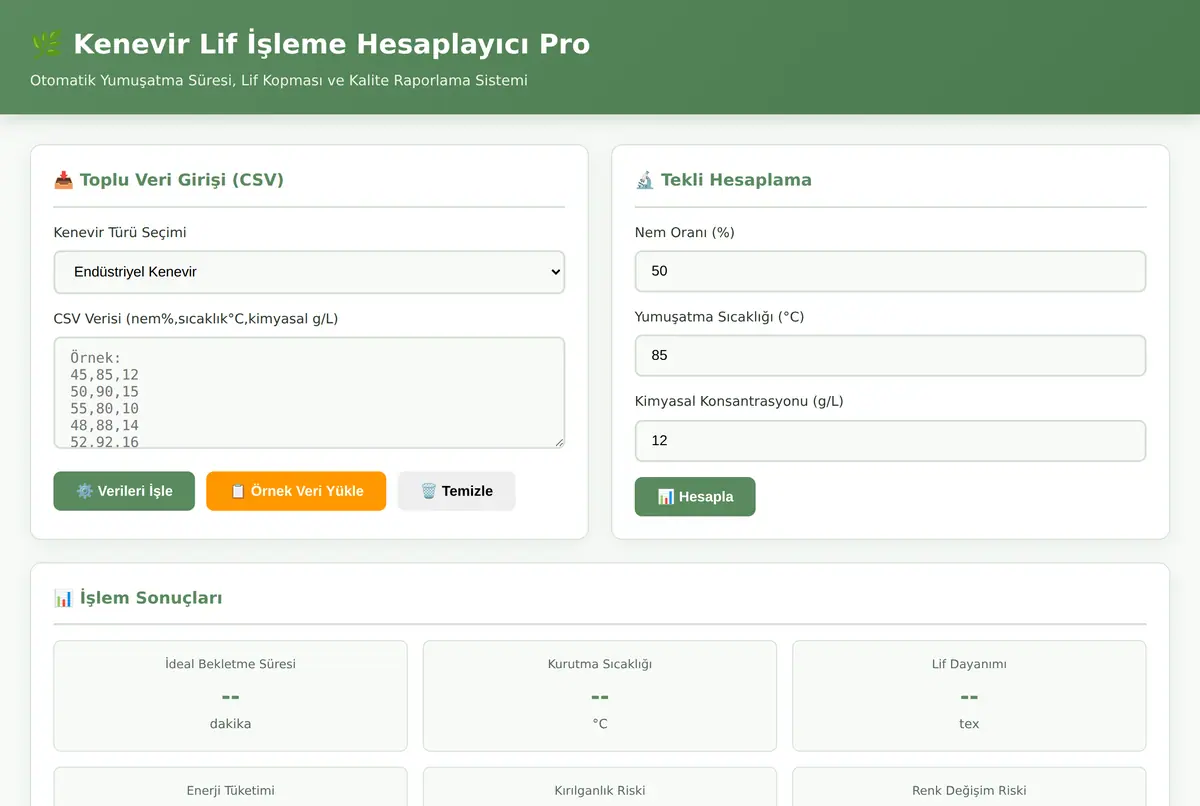Click the chart icon beside İşlem Sonuçları
Image resolution: width=1200 pixels, height=806 pixels.
point(63,598)
